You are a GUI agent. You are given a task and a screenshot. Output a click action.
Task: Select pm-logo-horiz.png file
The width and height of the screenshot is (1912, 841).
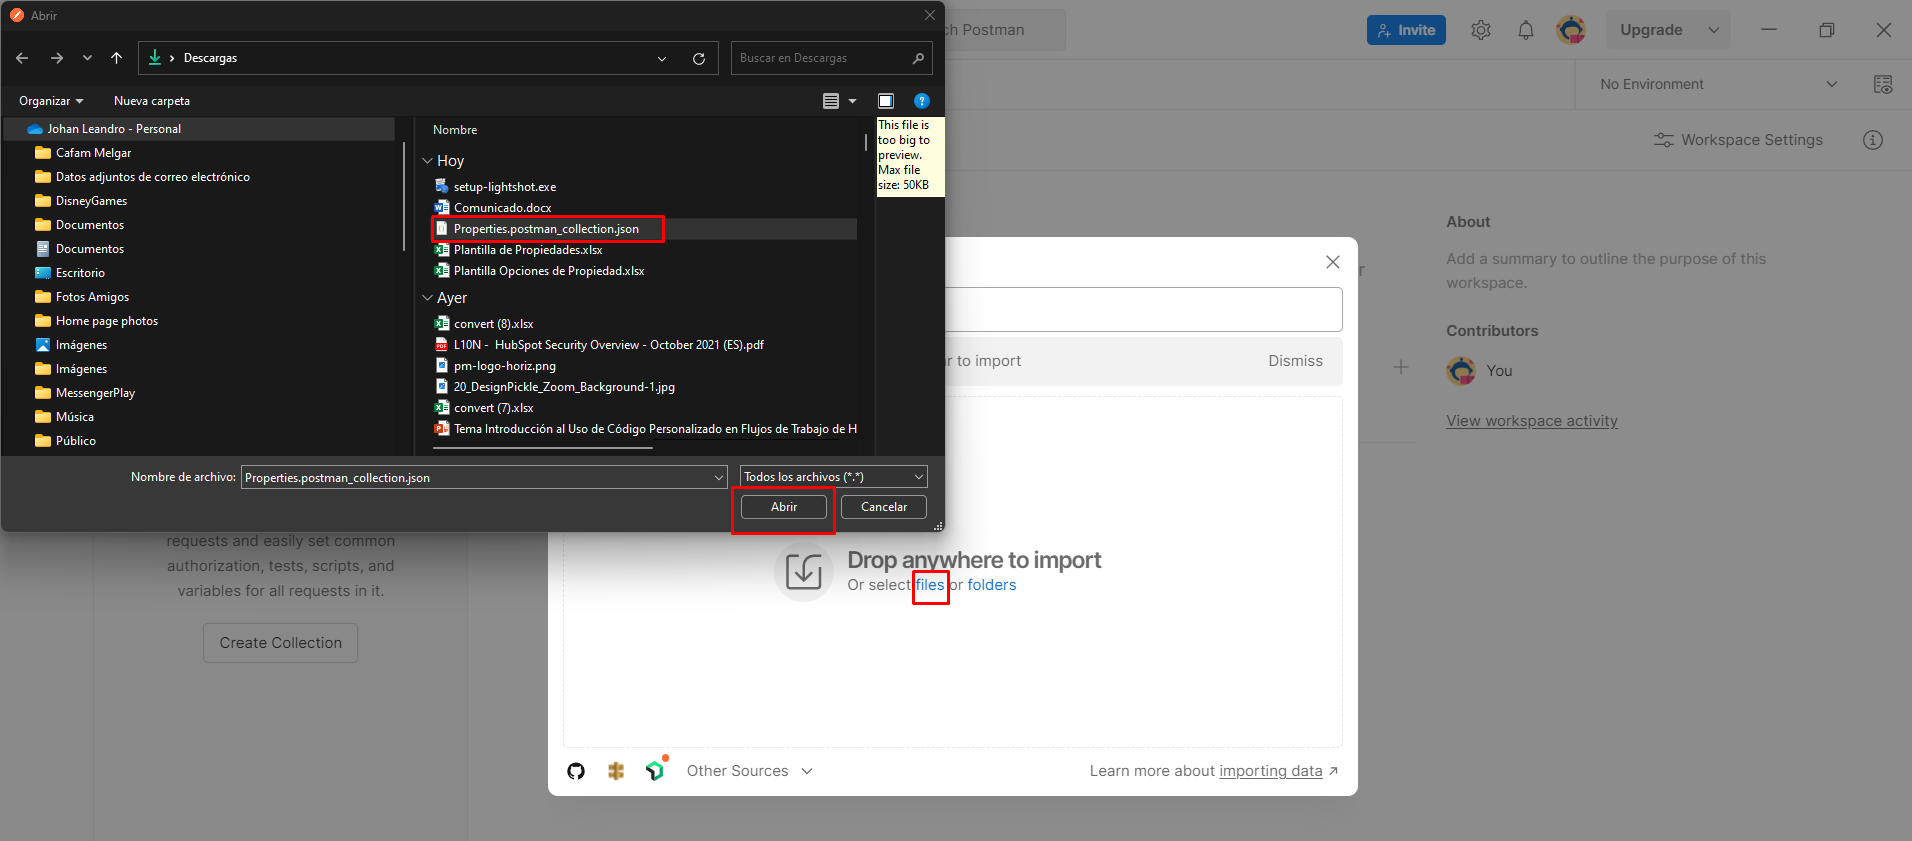504,366
